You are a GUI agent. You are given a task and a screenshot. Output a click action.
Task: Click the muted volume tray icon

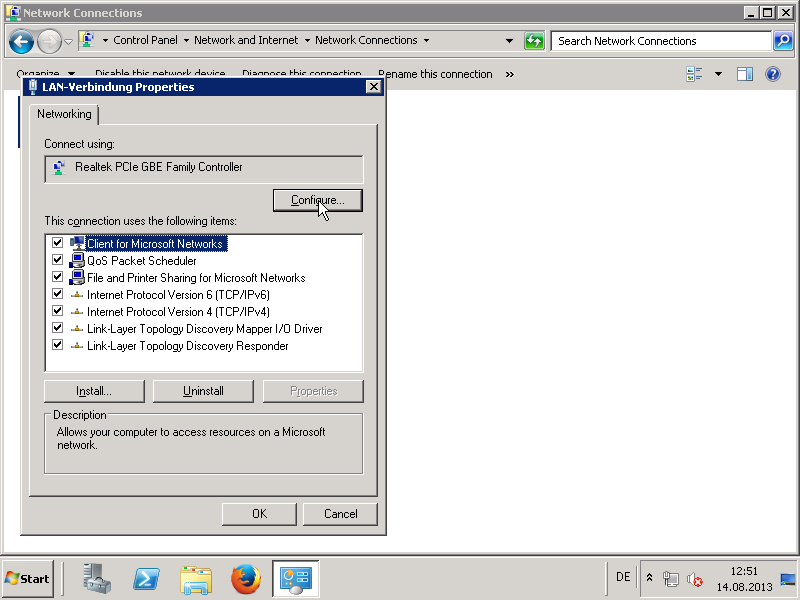click(694, 579)
